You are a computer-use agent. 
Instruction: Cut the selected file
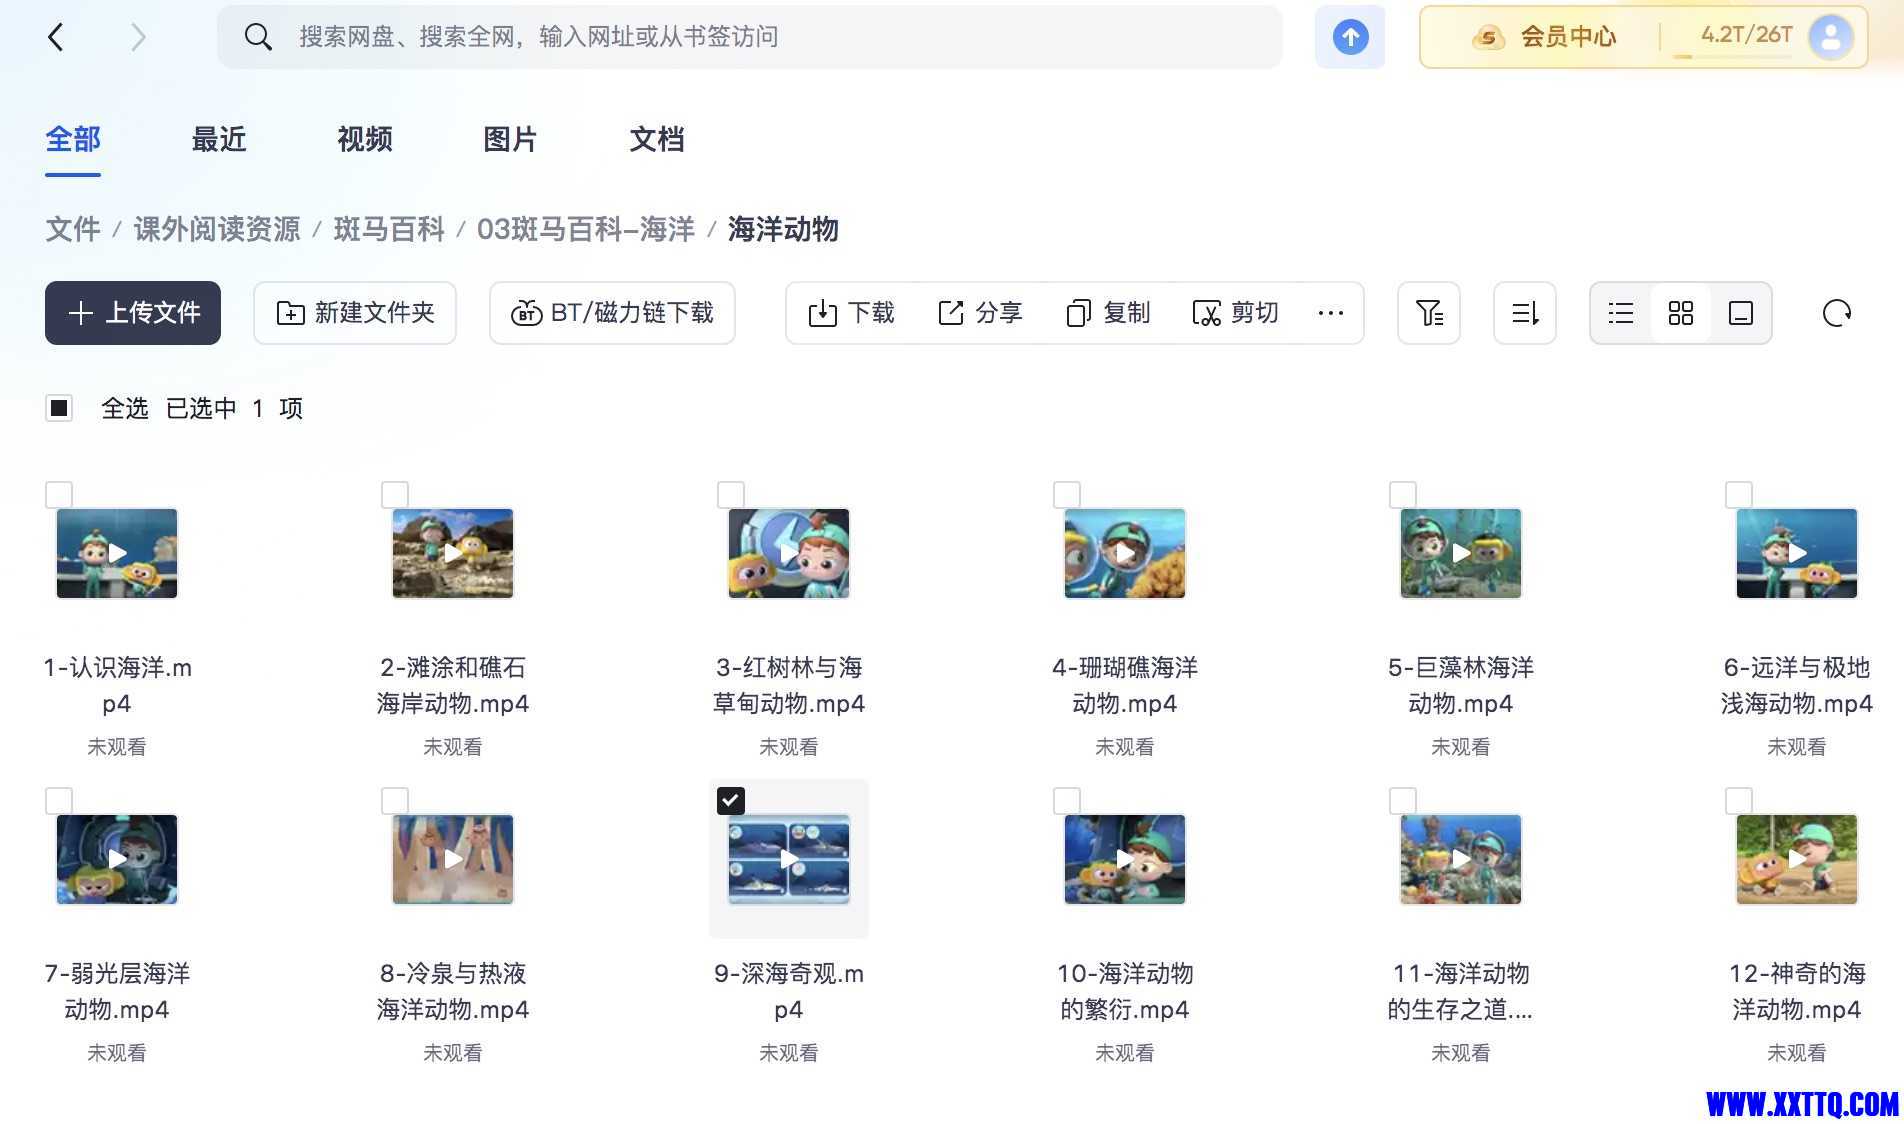coord(1236,313)
